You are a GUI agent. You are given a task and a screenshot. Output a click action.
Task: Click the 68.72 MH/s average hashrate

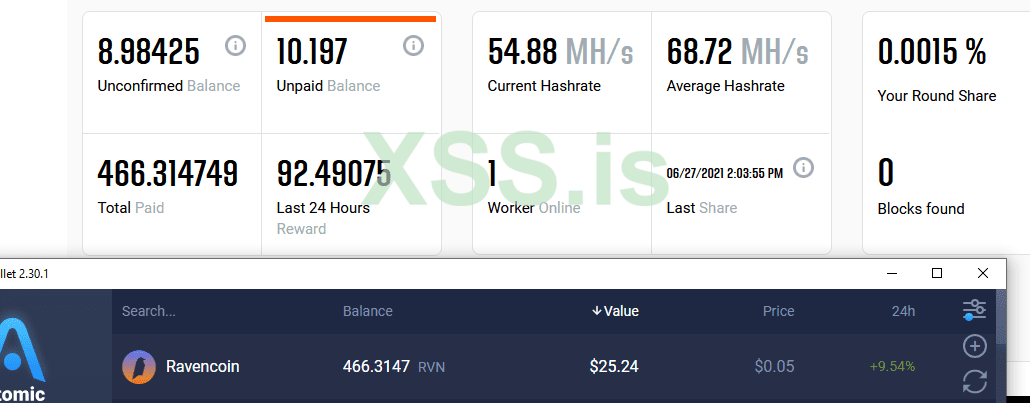738,51
